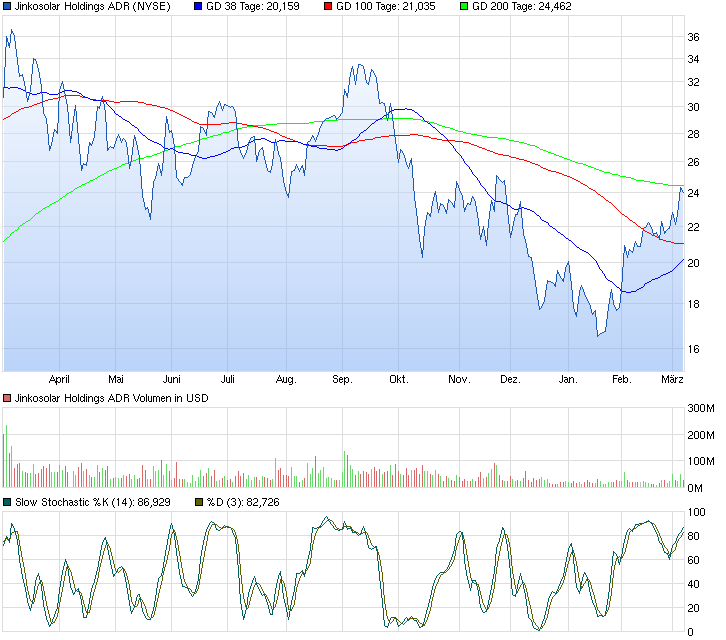Select 'Jinkosolar Holdings ADR (NYSE)' chart title
The image size is (726, 640).
tap(93, 6)
